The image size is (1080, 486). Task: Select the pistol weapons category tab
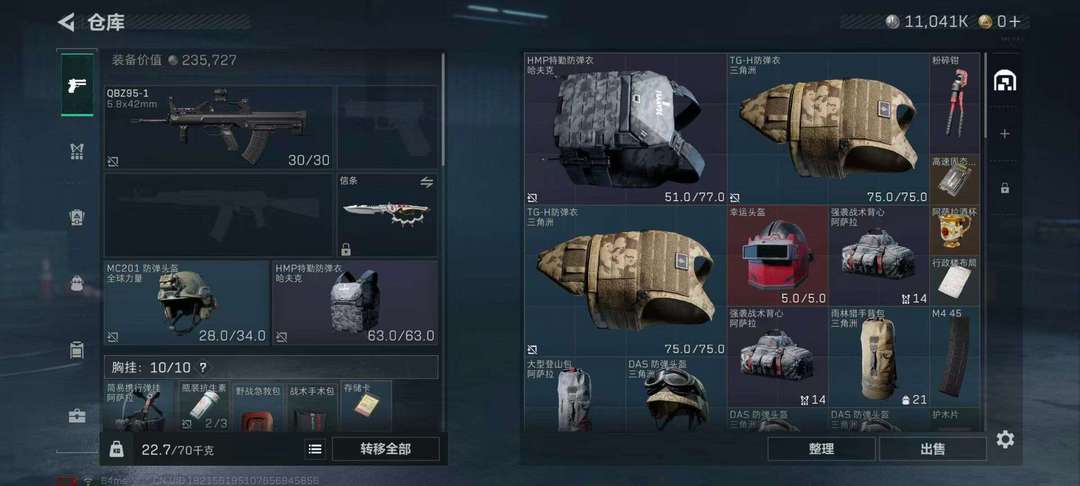[x=77, y=85]
